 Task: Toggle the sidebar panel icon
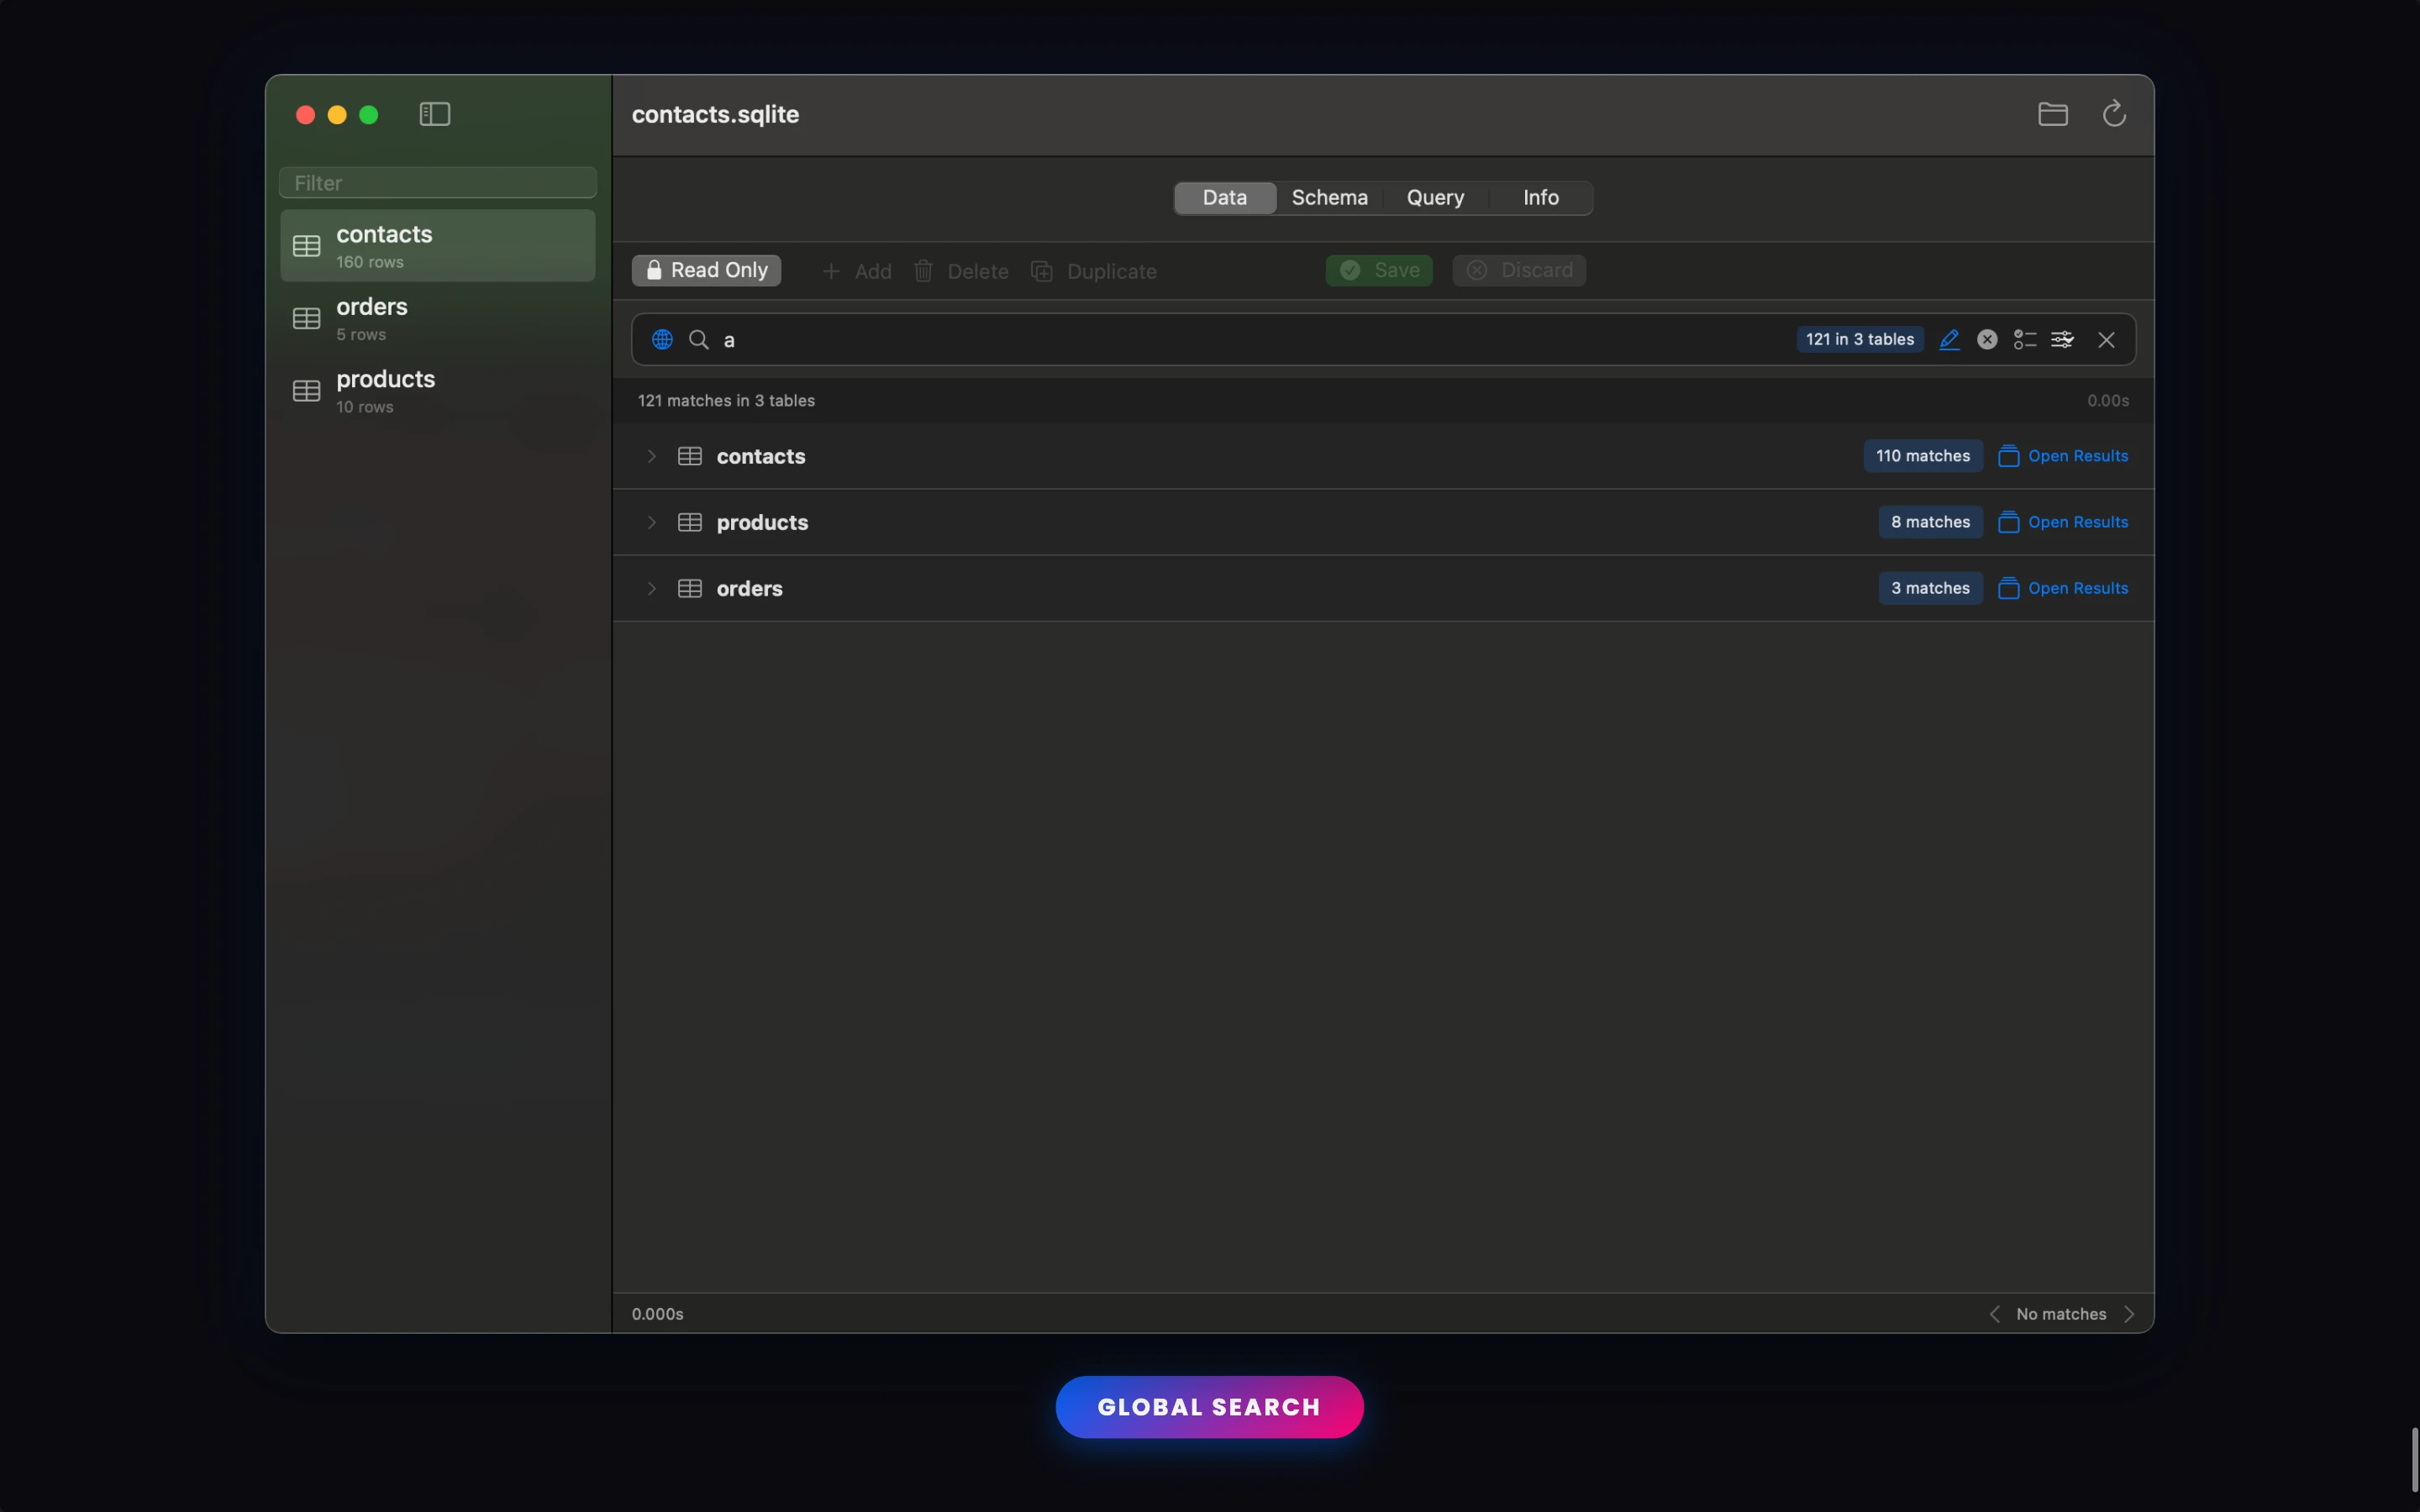click(434, 114)
